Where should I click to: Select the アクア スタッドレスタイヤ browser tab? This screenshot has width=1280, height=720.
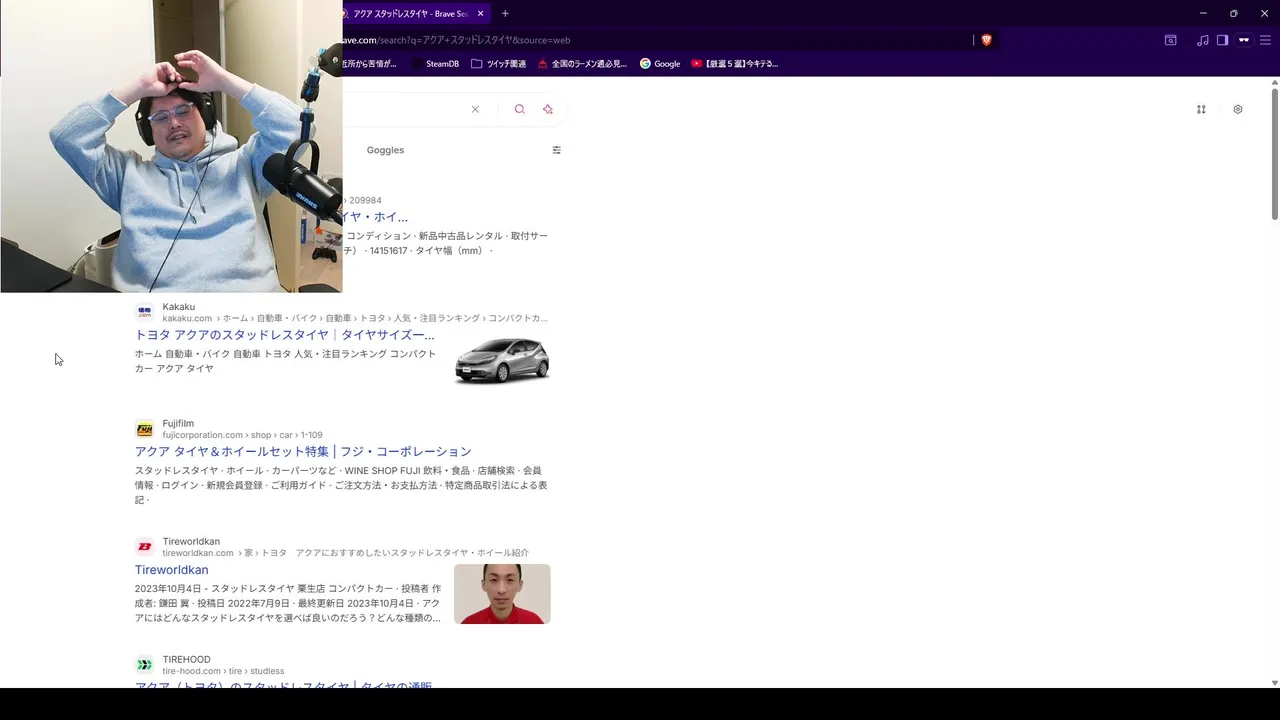(410, 14)
